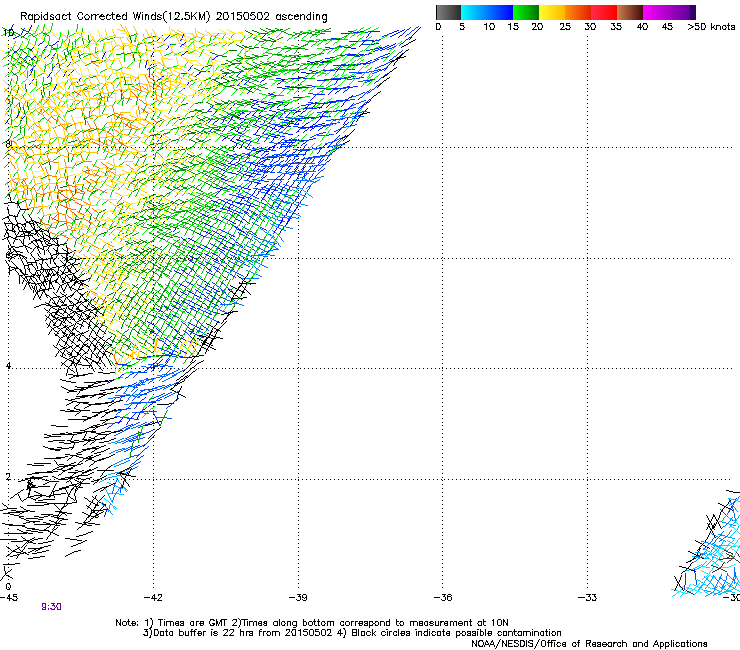Click the 'Rapidscat Corrected Winds(12.5KM)' title text

click(116, 17)
